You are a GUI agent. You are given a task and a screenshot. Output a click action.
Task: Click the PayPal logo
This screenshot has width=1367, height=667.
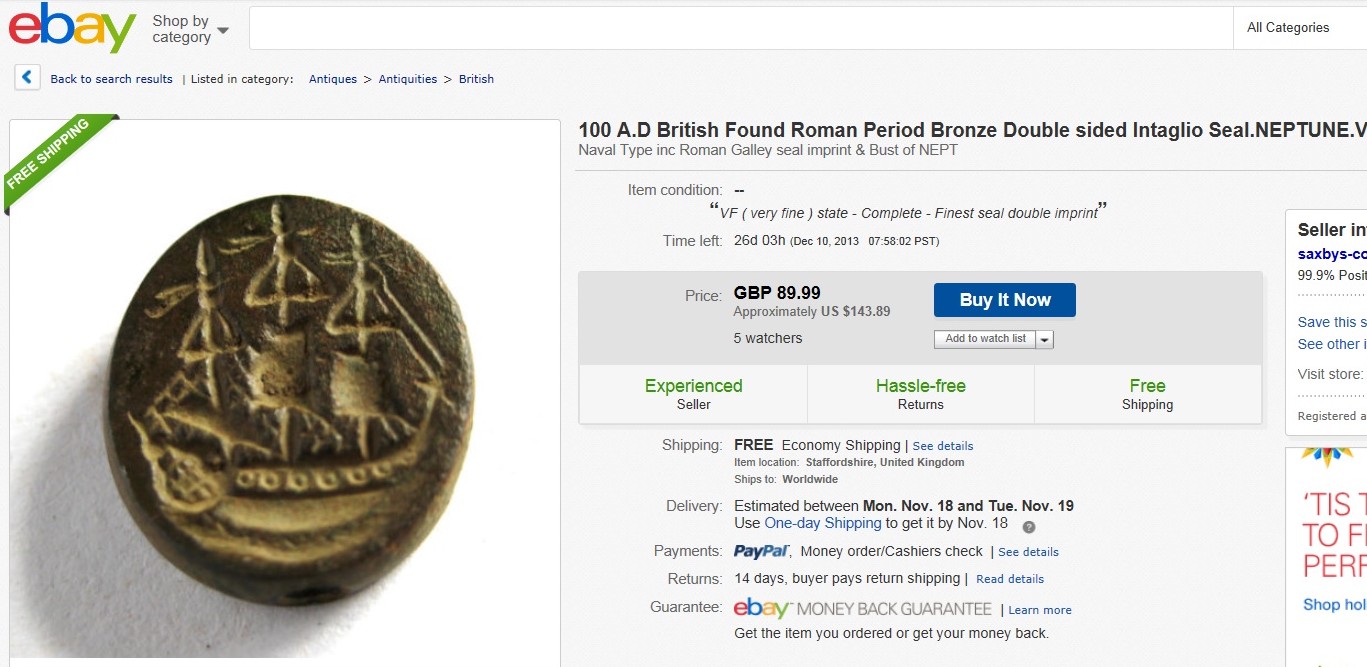coord(762,551)
